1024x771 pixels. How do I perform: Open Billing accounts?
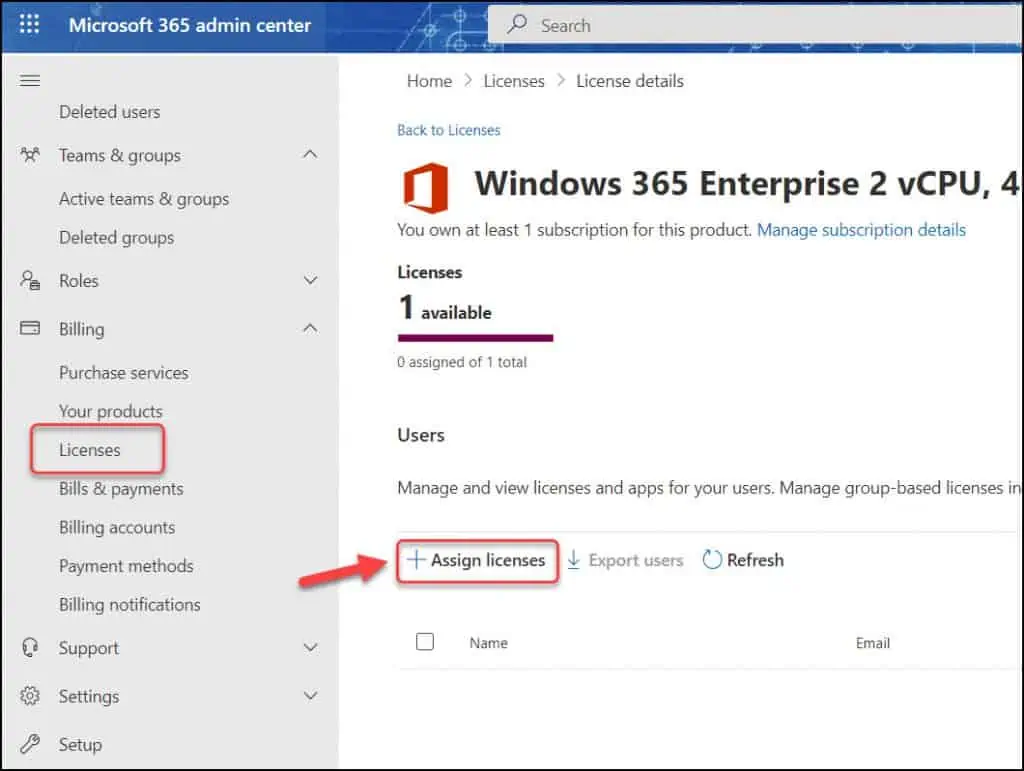pyautogui.click(x=117, y=527)
